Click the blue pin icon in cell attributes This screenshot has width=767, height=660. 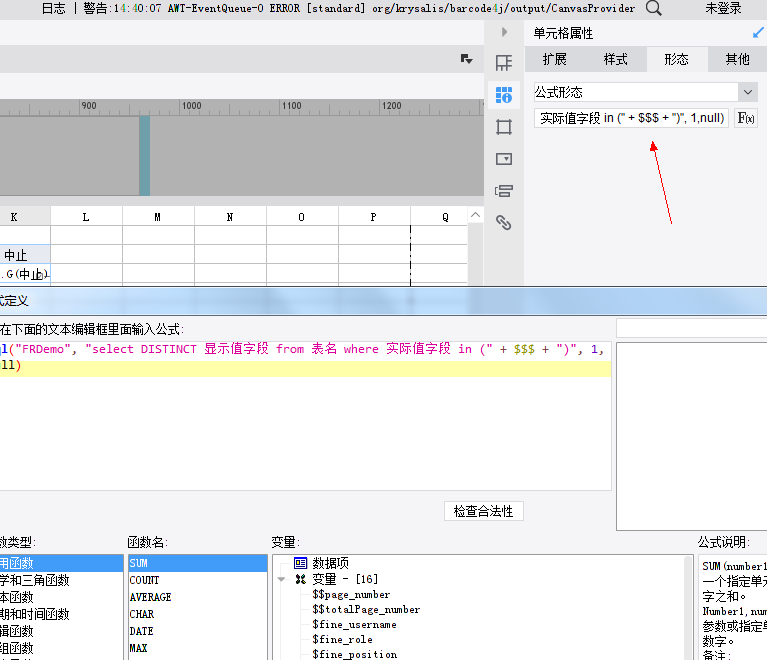[x=758, y=33]
